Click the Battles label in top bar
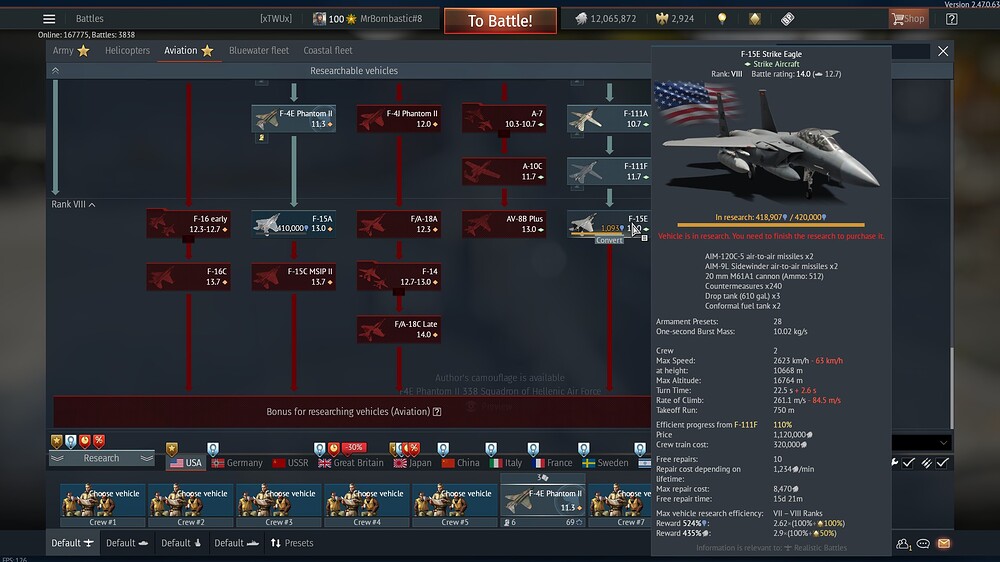This screenshot has width=1000, height=562. pos(89,18)
